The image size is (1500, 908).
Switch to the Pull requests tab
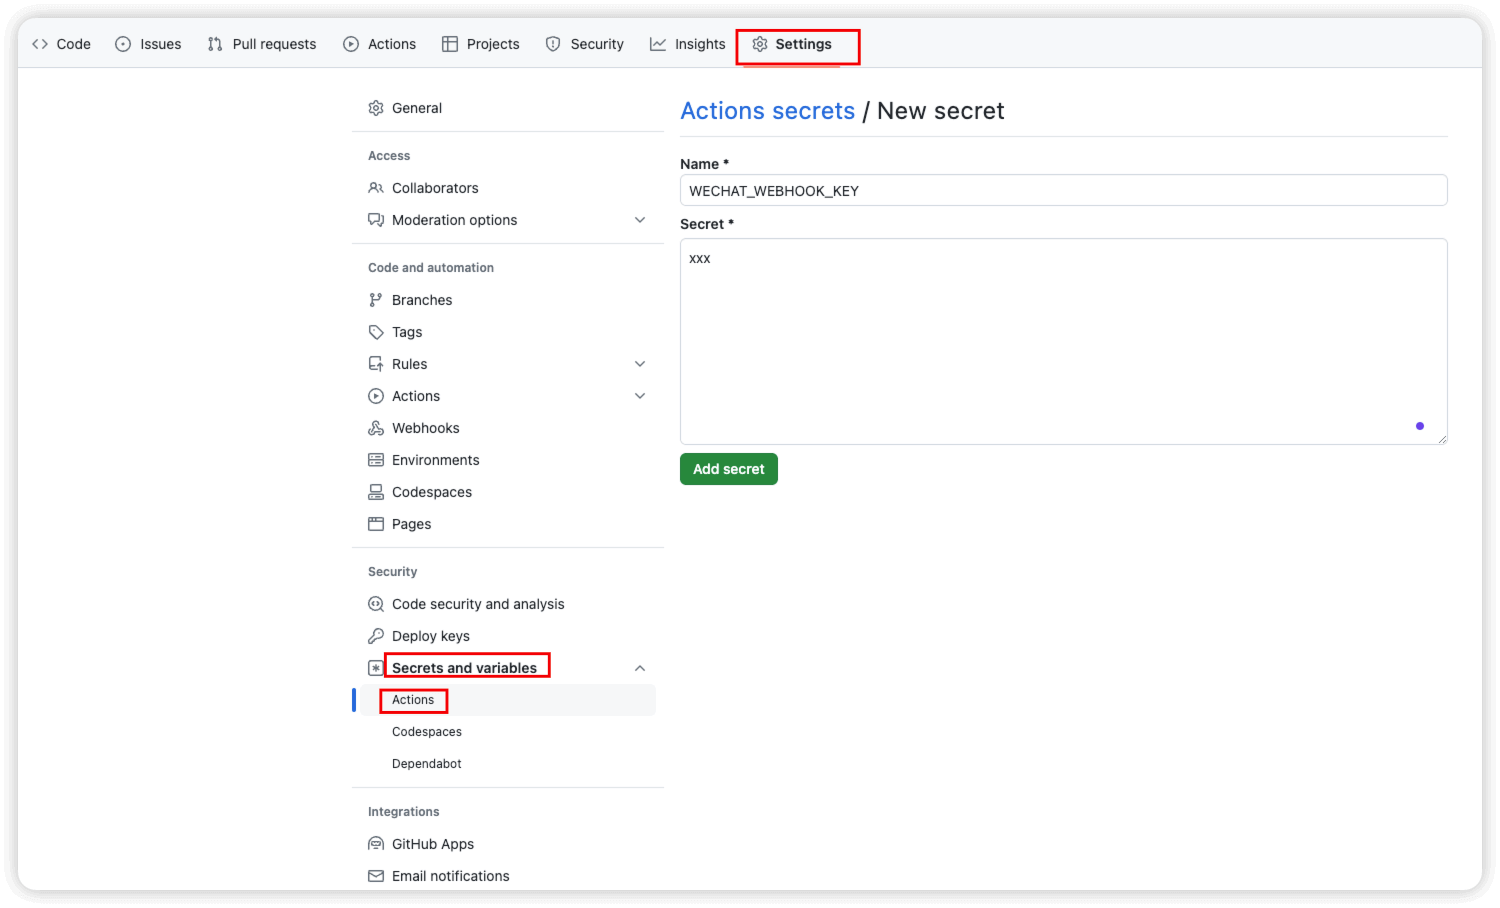pyautogui.click(x=262, y=44)
